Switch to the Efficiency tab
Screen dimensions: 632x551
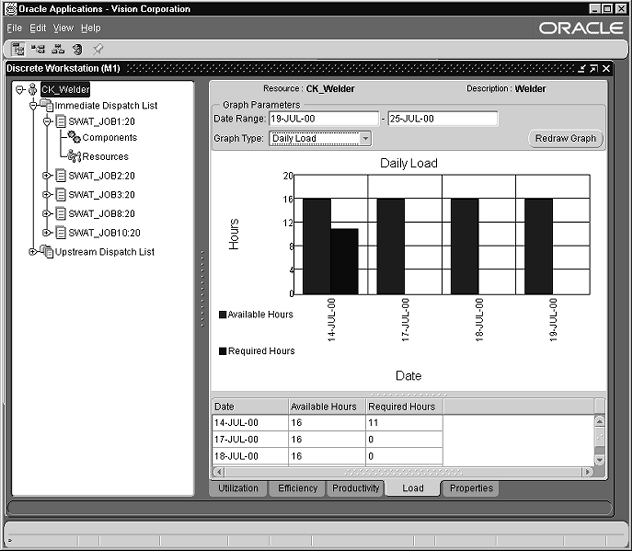coord(297,488)
